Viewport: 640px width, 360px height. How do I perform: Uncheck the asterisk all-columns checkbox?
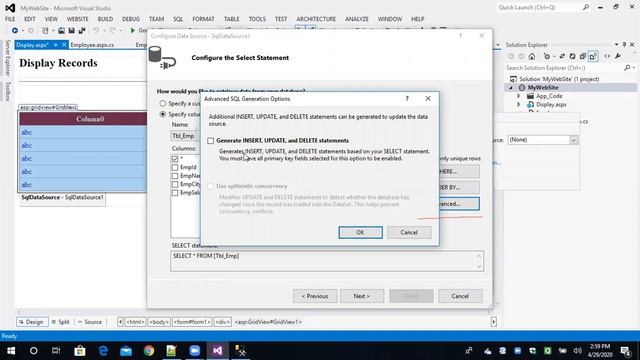[x=175, y=159]
